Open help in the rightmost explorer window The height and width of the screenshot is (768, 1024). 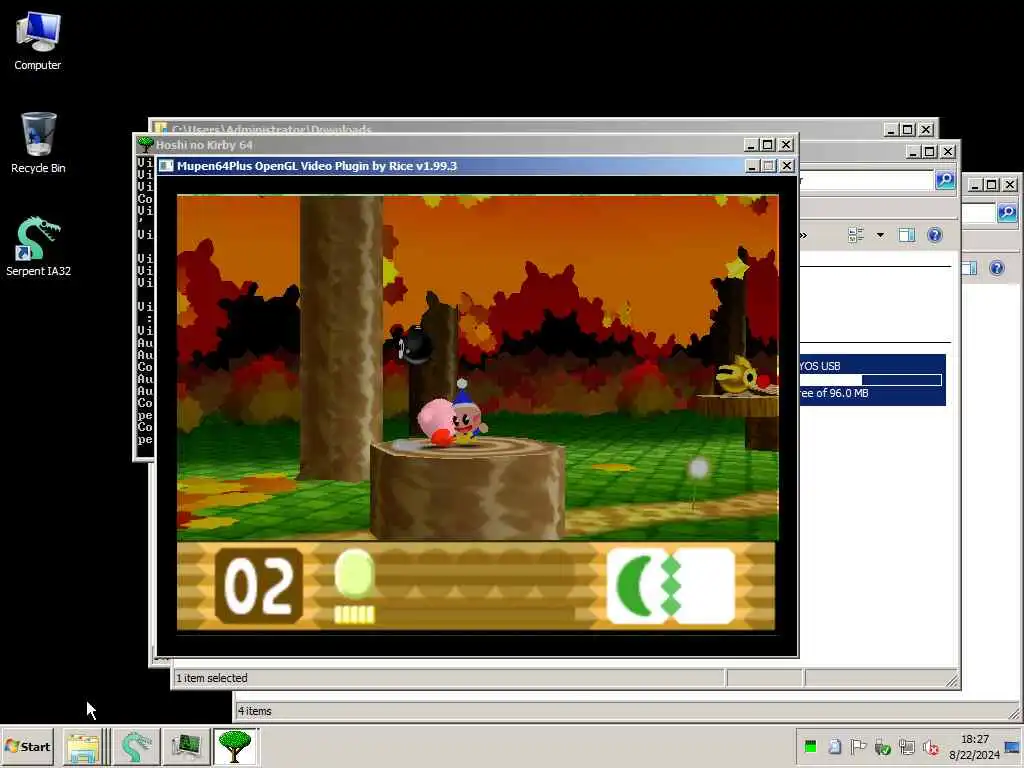[997, 268]
